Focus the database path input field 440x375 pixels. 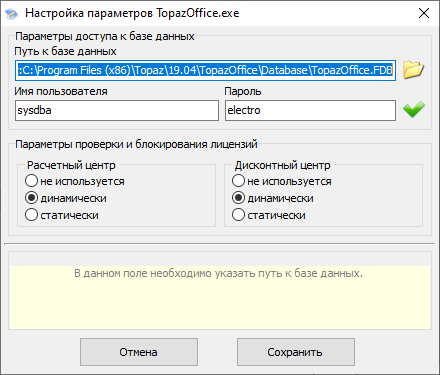coord(205,70)
